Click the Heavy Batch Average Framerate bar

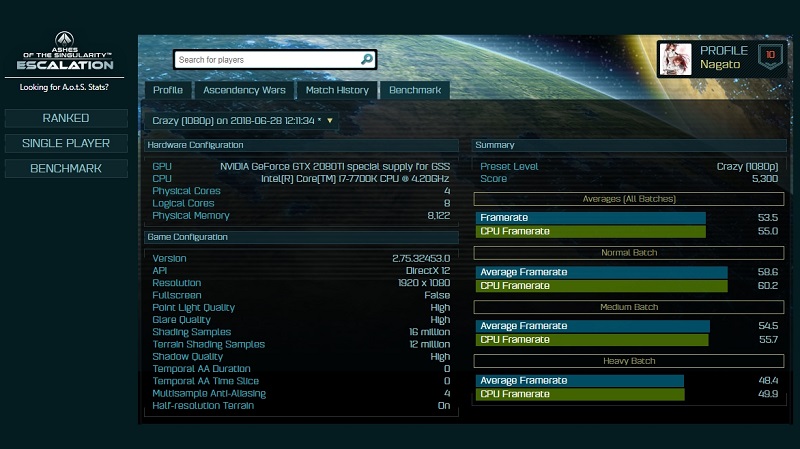(580, 381)
